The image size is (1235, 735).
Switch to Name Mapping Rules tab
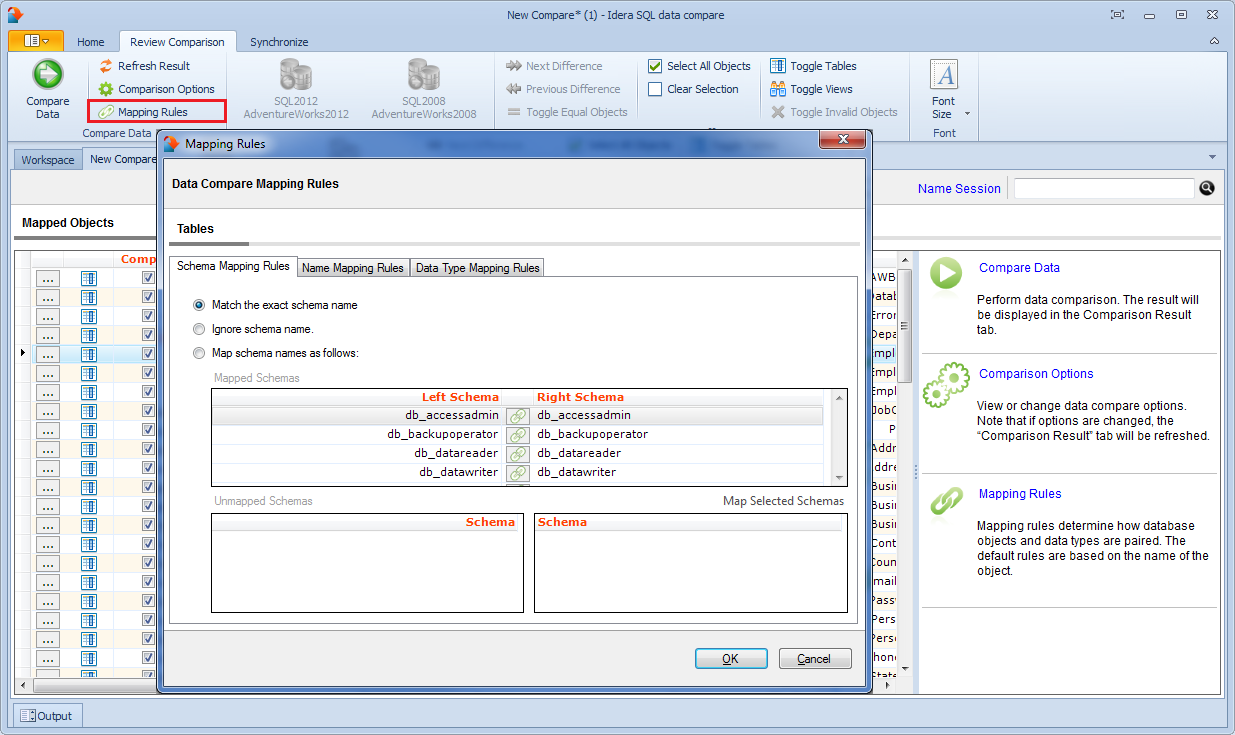(x=353, y=268)
